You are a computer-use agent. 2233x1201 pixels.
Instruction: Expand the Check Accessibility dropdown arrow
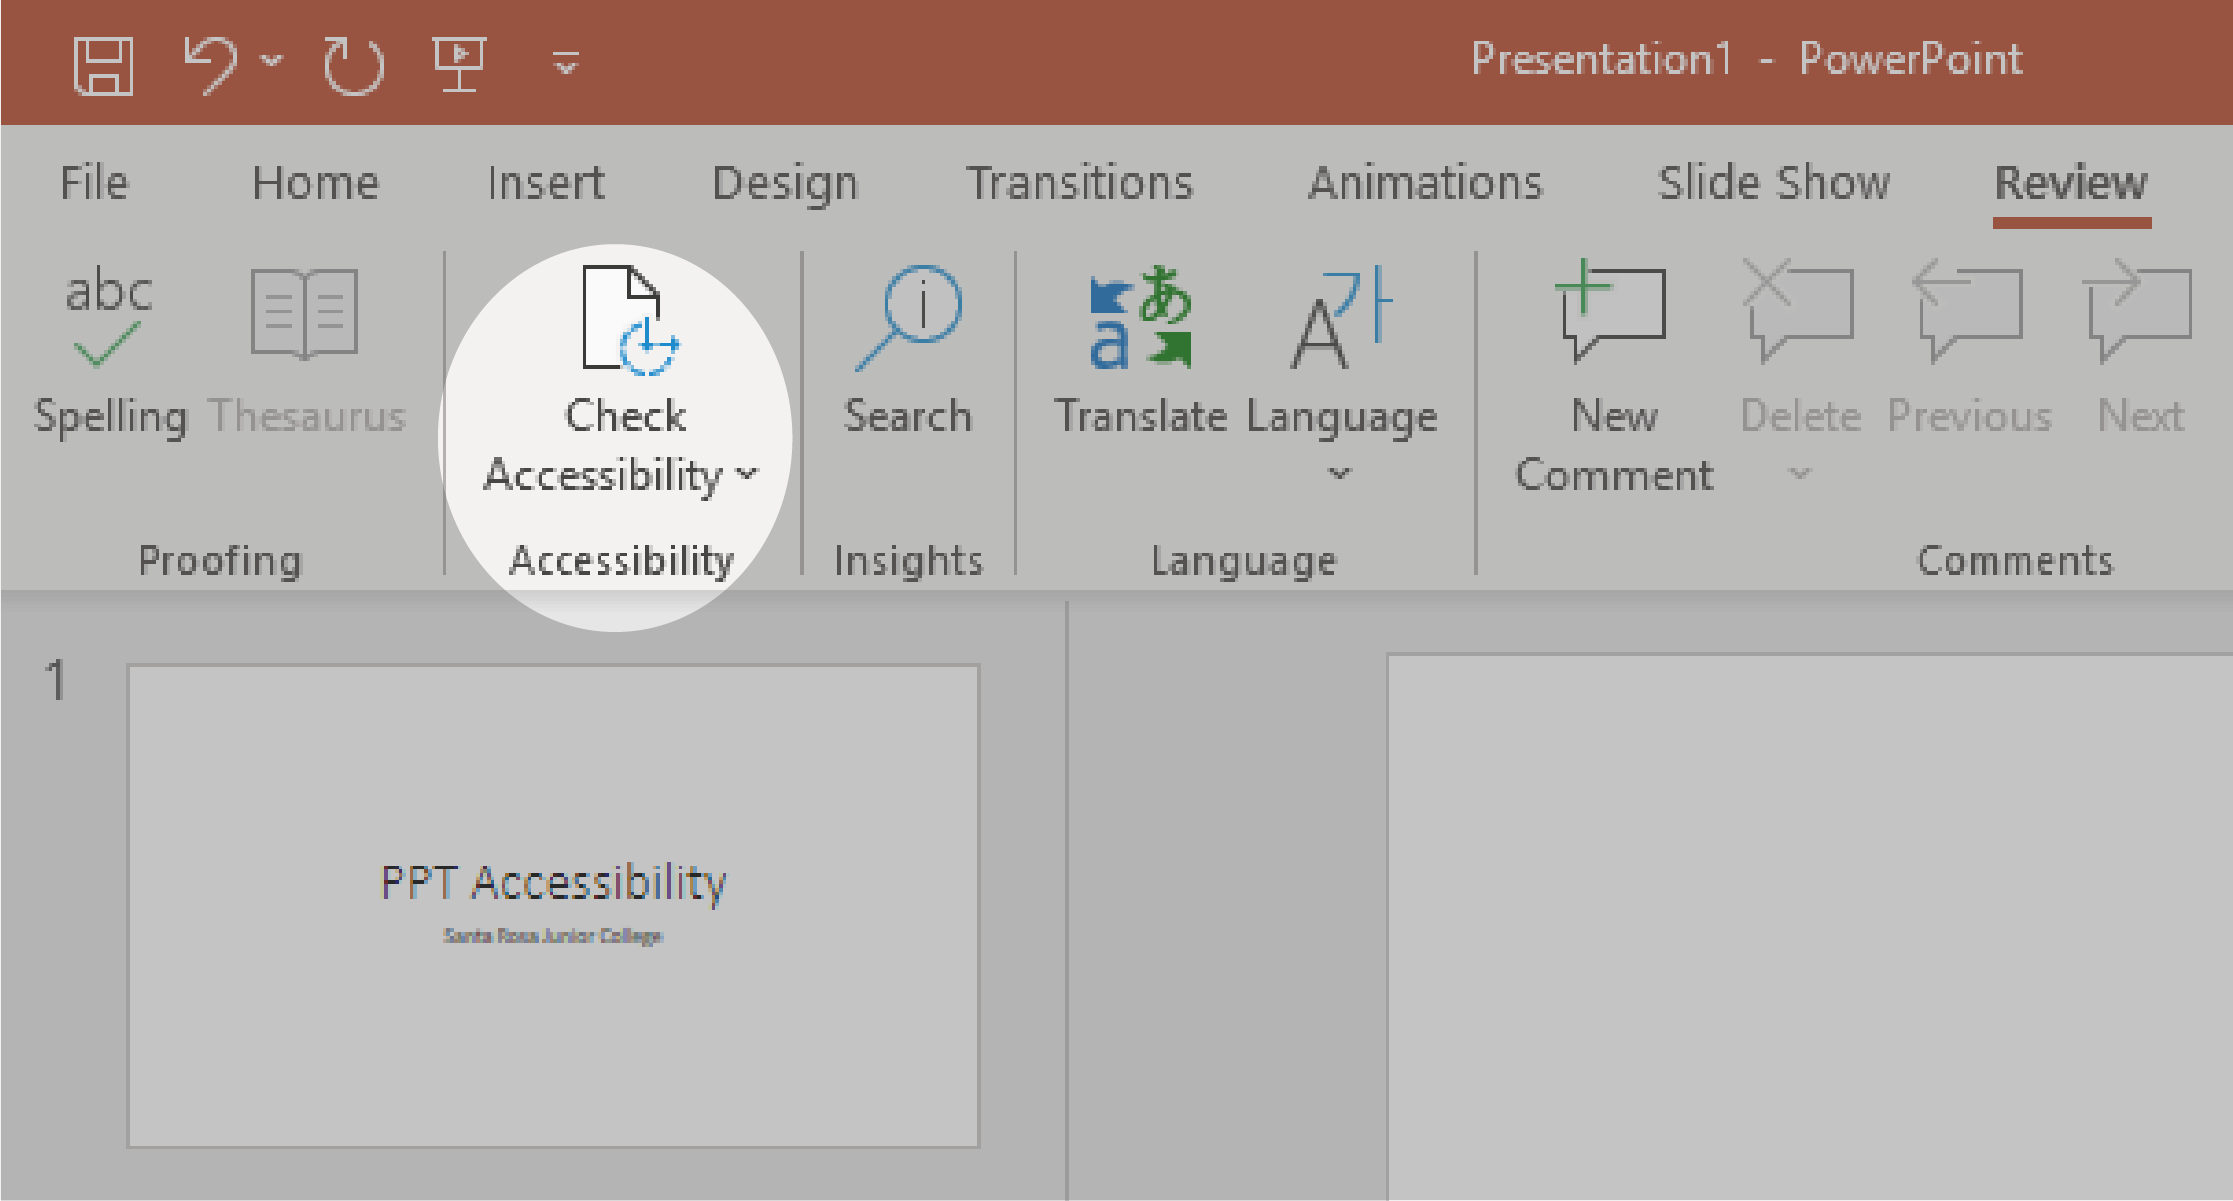(748, 474)
